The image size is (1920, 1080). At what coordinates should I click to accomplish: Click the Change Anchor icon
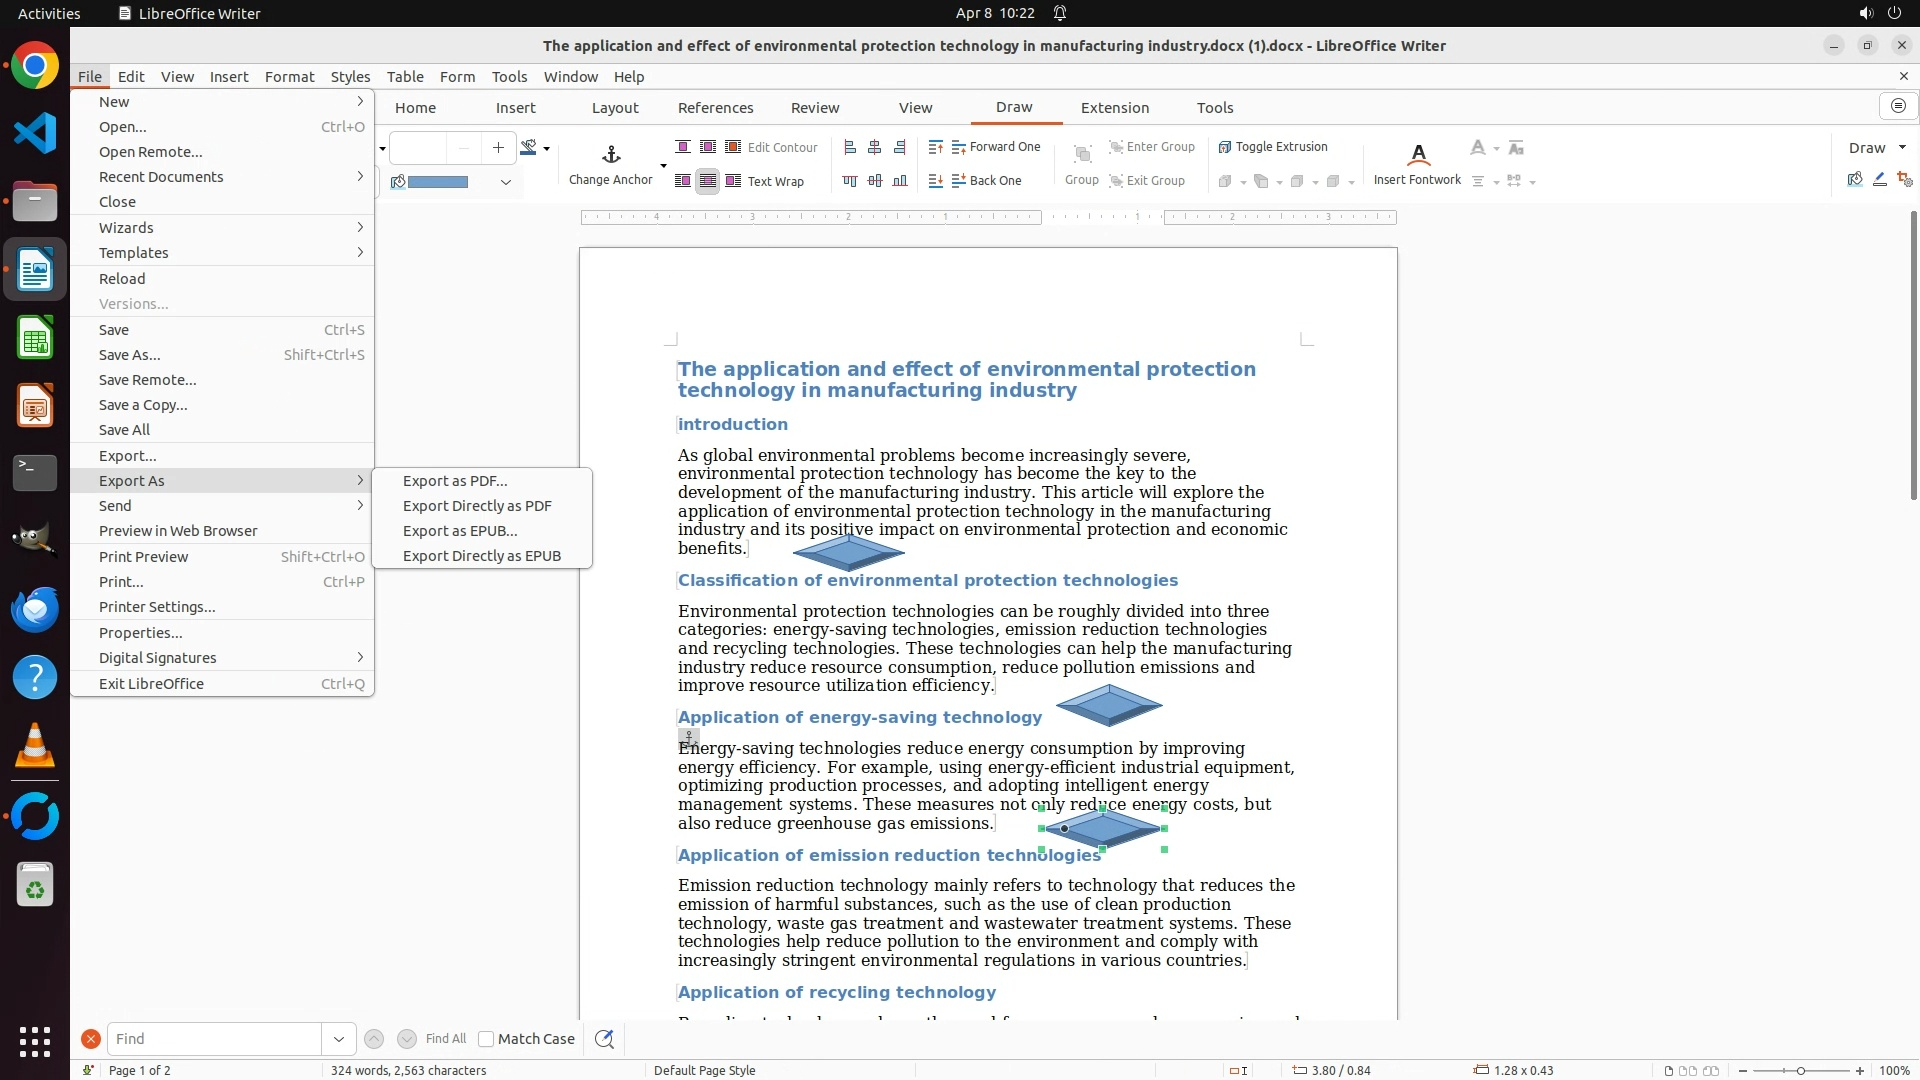tap(611, 155)
